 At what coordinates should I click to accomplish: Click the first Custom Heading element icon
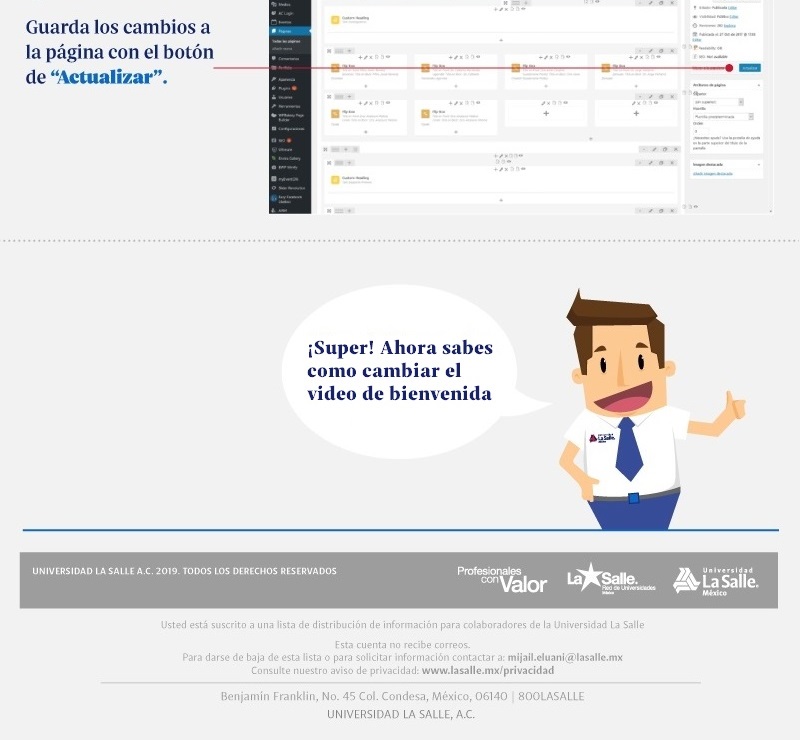click(x=336, y=19)
